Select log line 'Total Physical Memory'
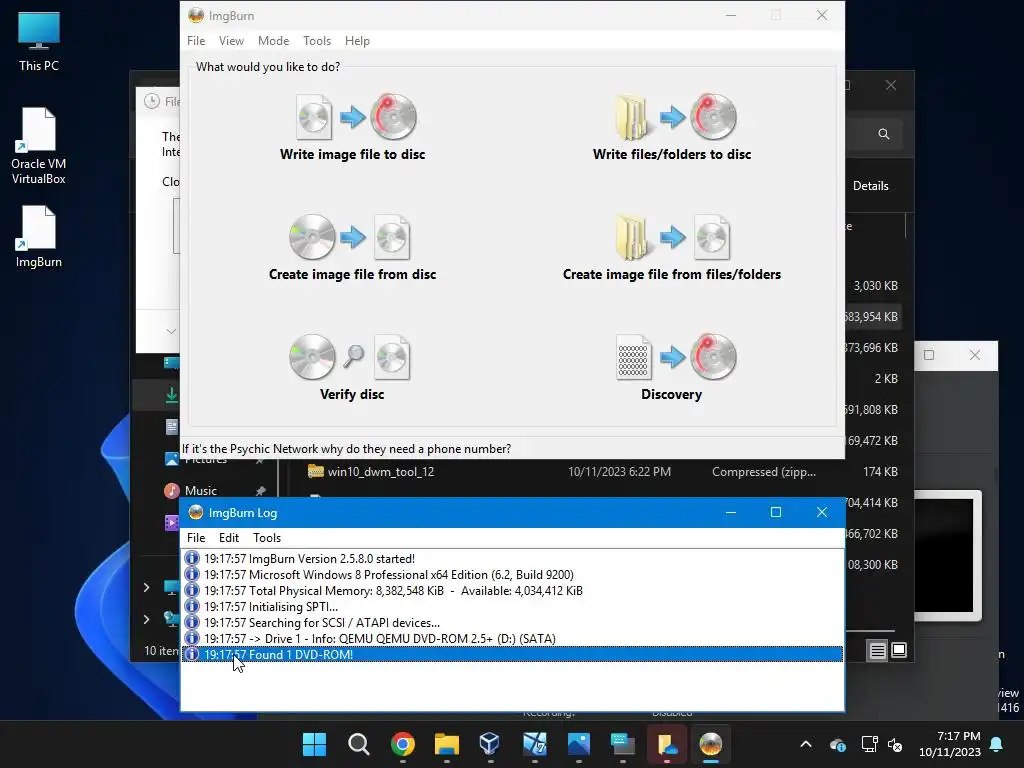The image size is (1024, 768). pyautogui.click(x=513, y=590)
